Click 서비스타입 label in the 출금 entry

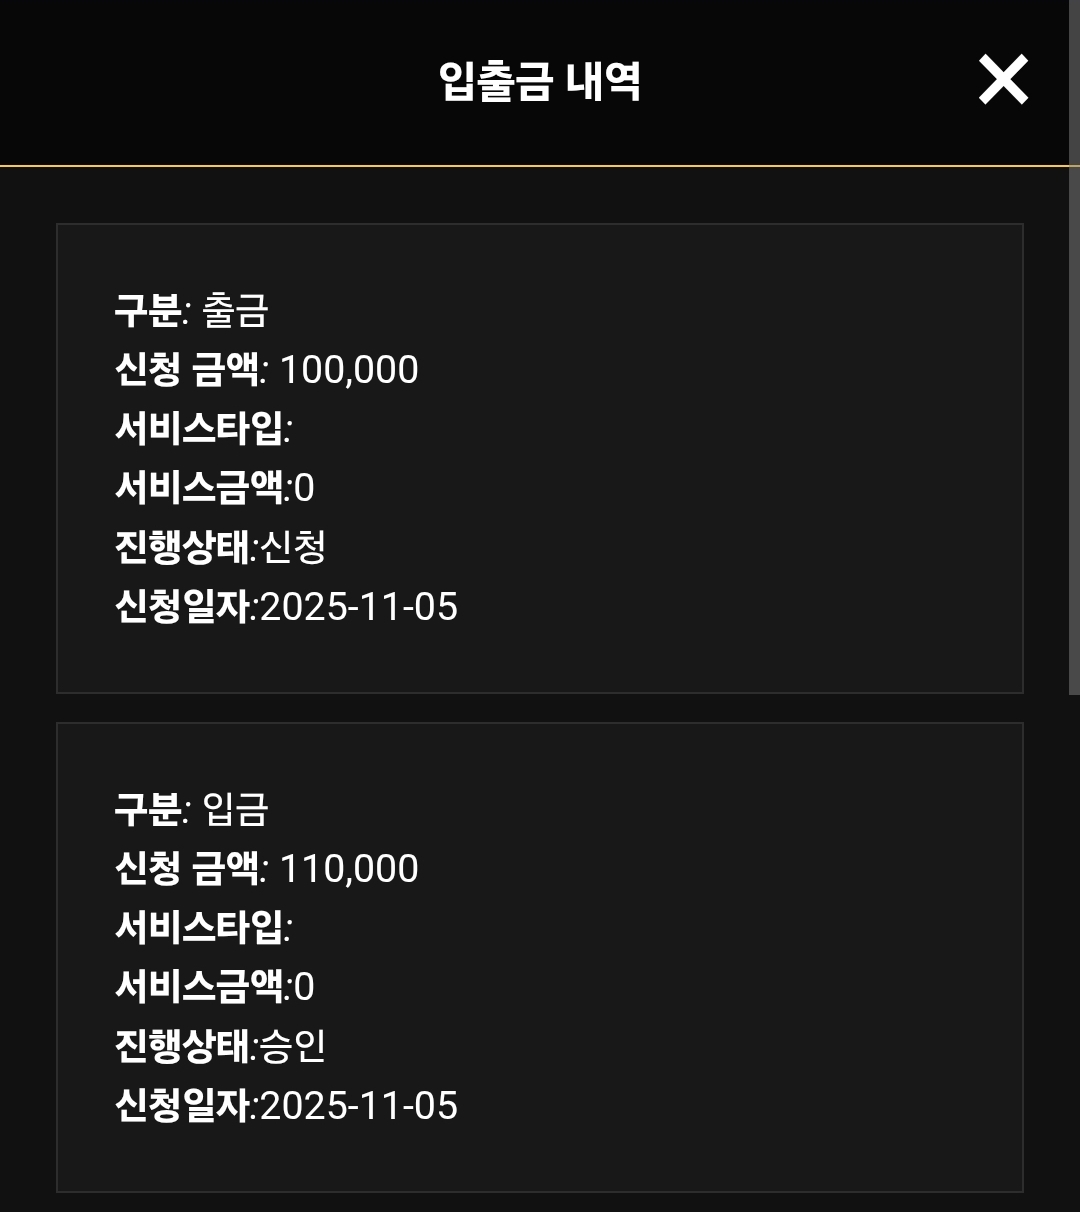click(199, 429)
